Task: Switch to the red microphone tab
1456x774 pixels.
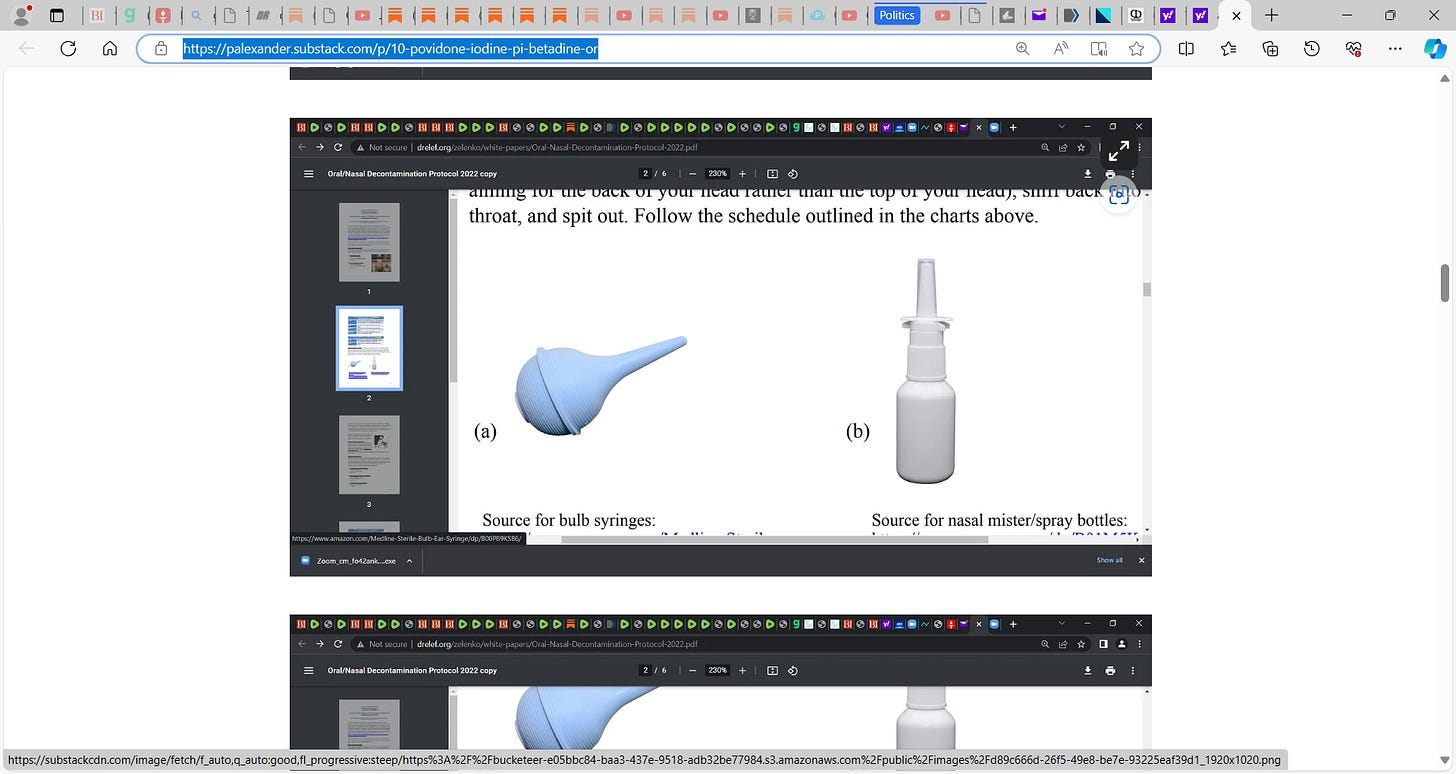Action: [x=163, y=15]
